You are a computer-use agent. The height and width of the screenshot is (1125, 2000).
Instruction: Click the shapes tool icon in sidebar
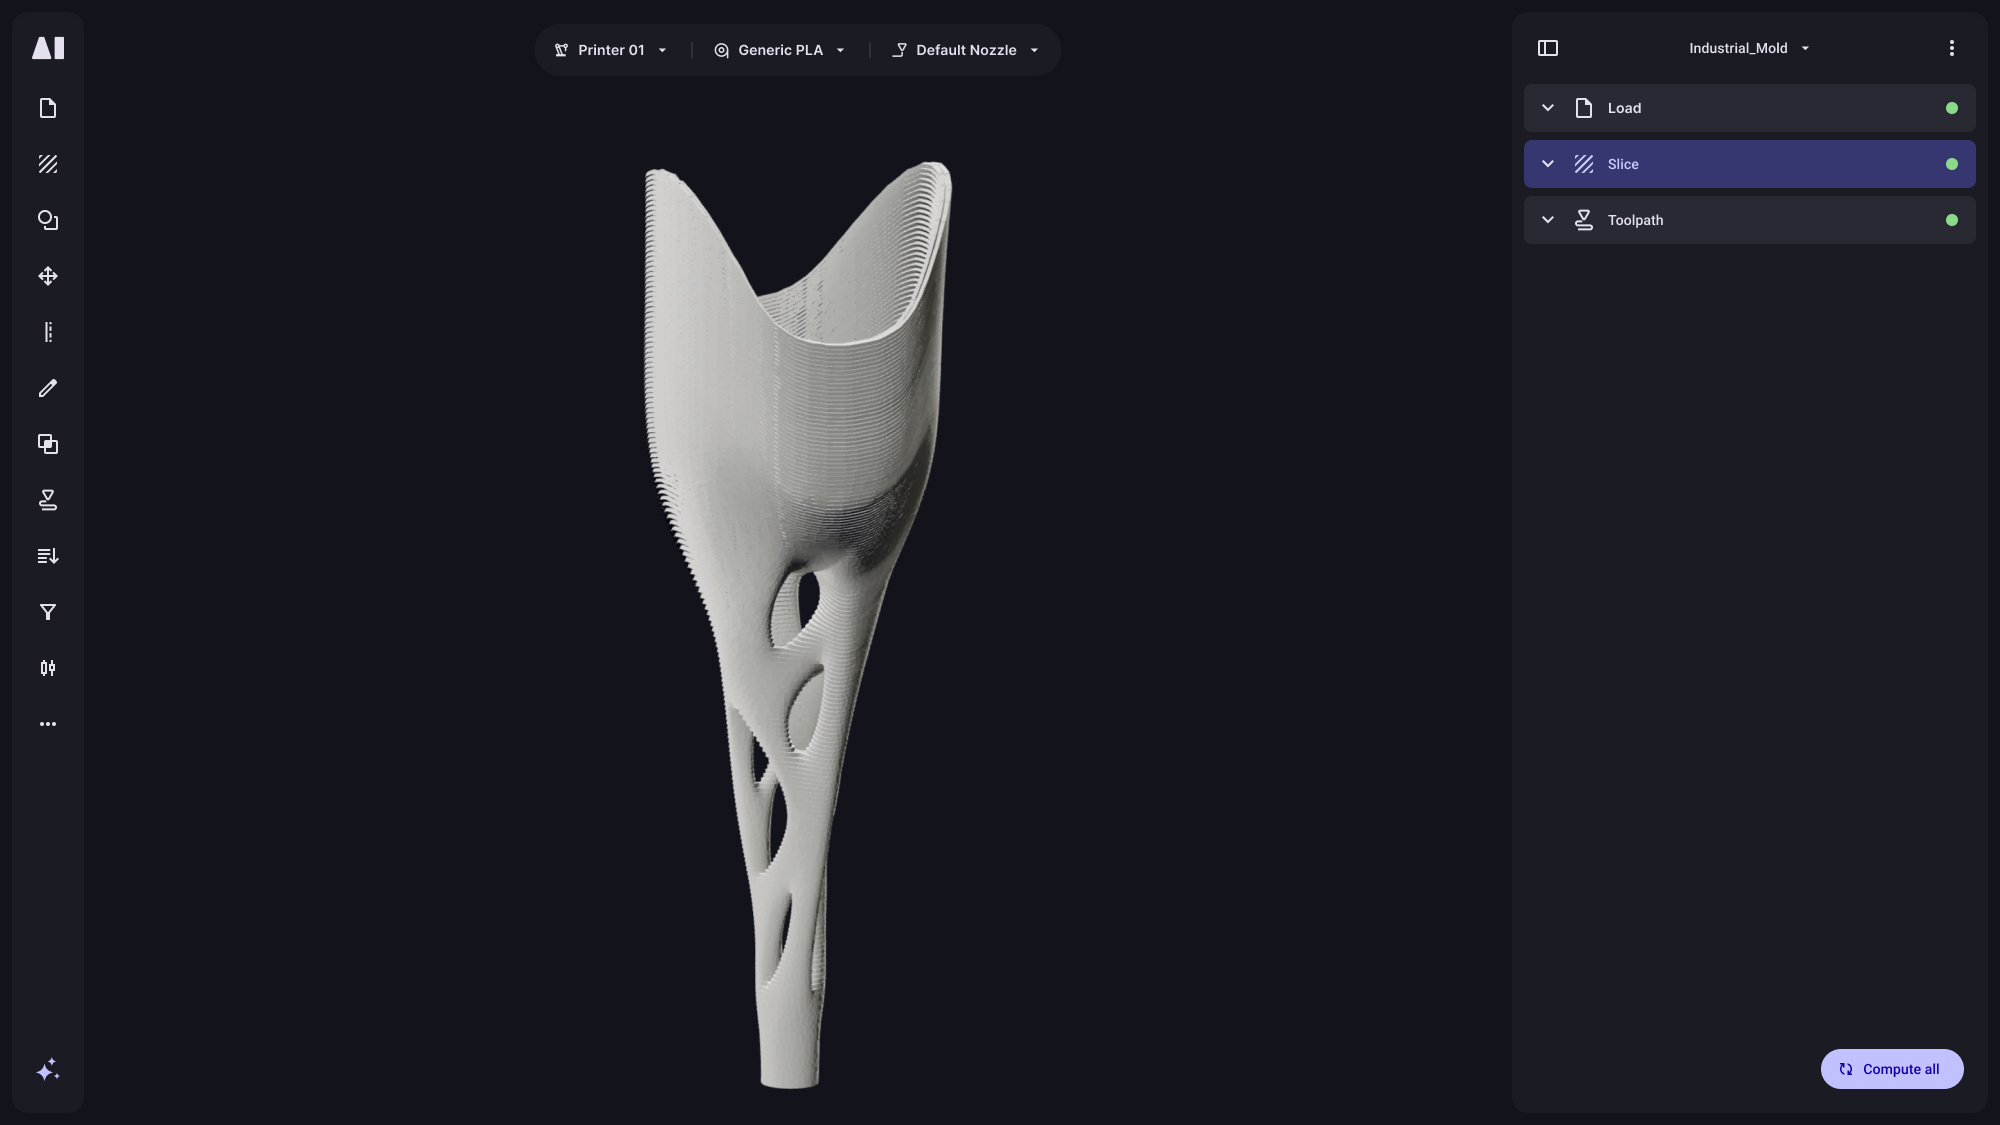tap(48, 220)
